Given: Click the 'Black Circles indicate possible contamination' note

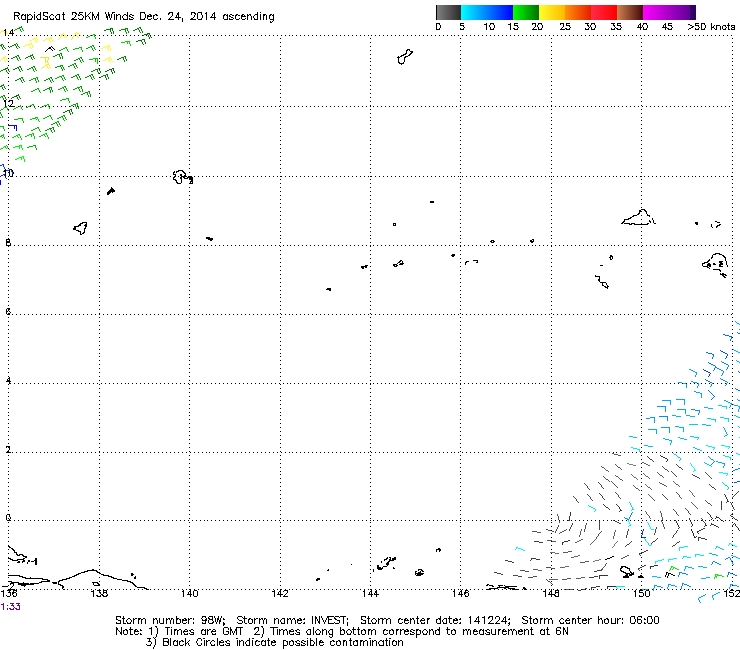Looking at the screenshot, I should (x=283, y=643).
